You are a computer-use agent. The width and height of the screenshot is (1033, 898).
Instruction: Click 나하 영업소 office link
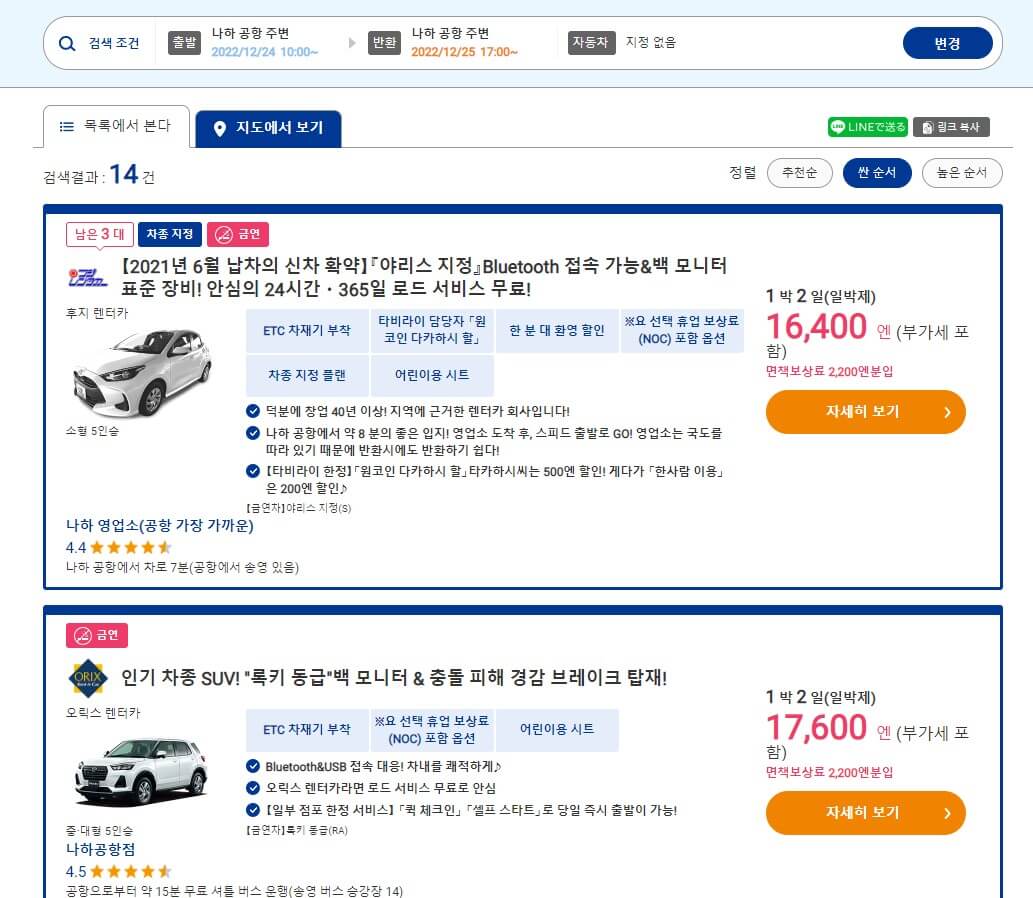(159, 525)
